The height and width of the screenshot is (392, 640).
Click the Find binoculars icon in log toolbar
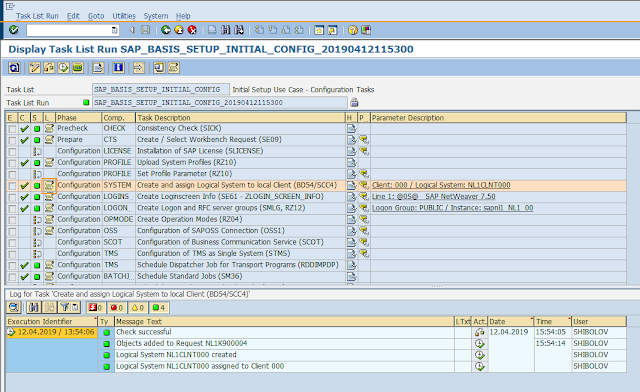point(33,307)
